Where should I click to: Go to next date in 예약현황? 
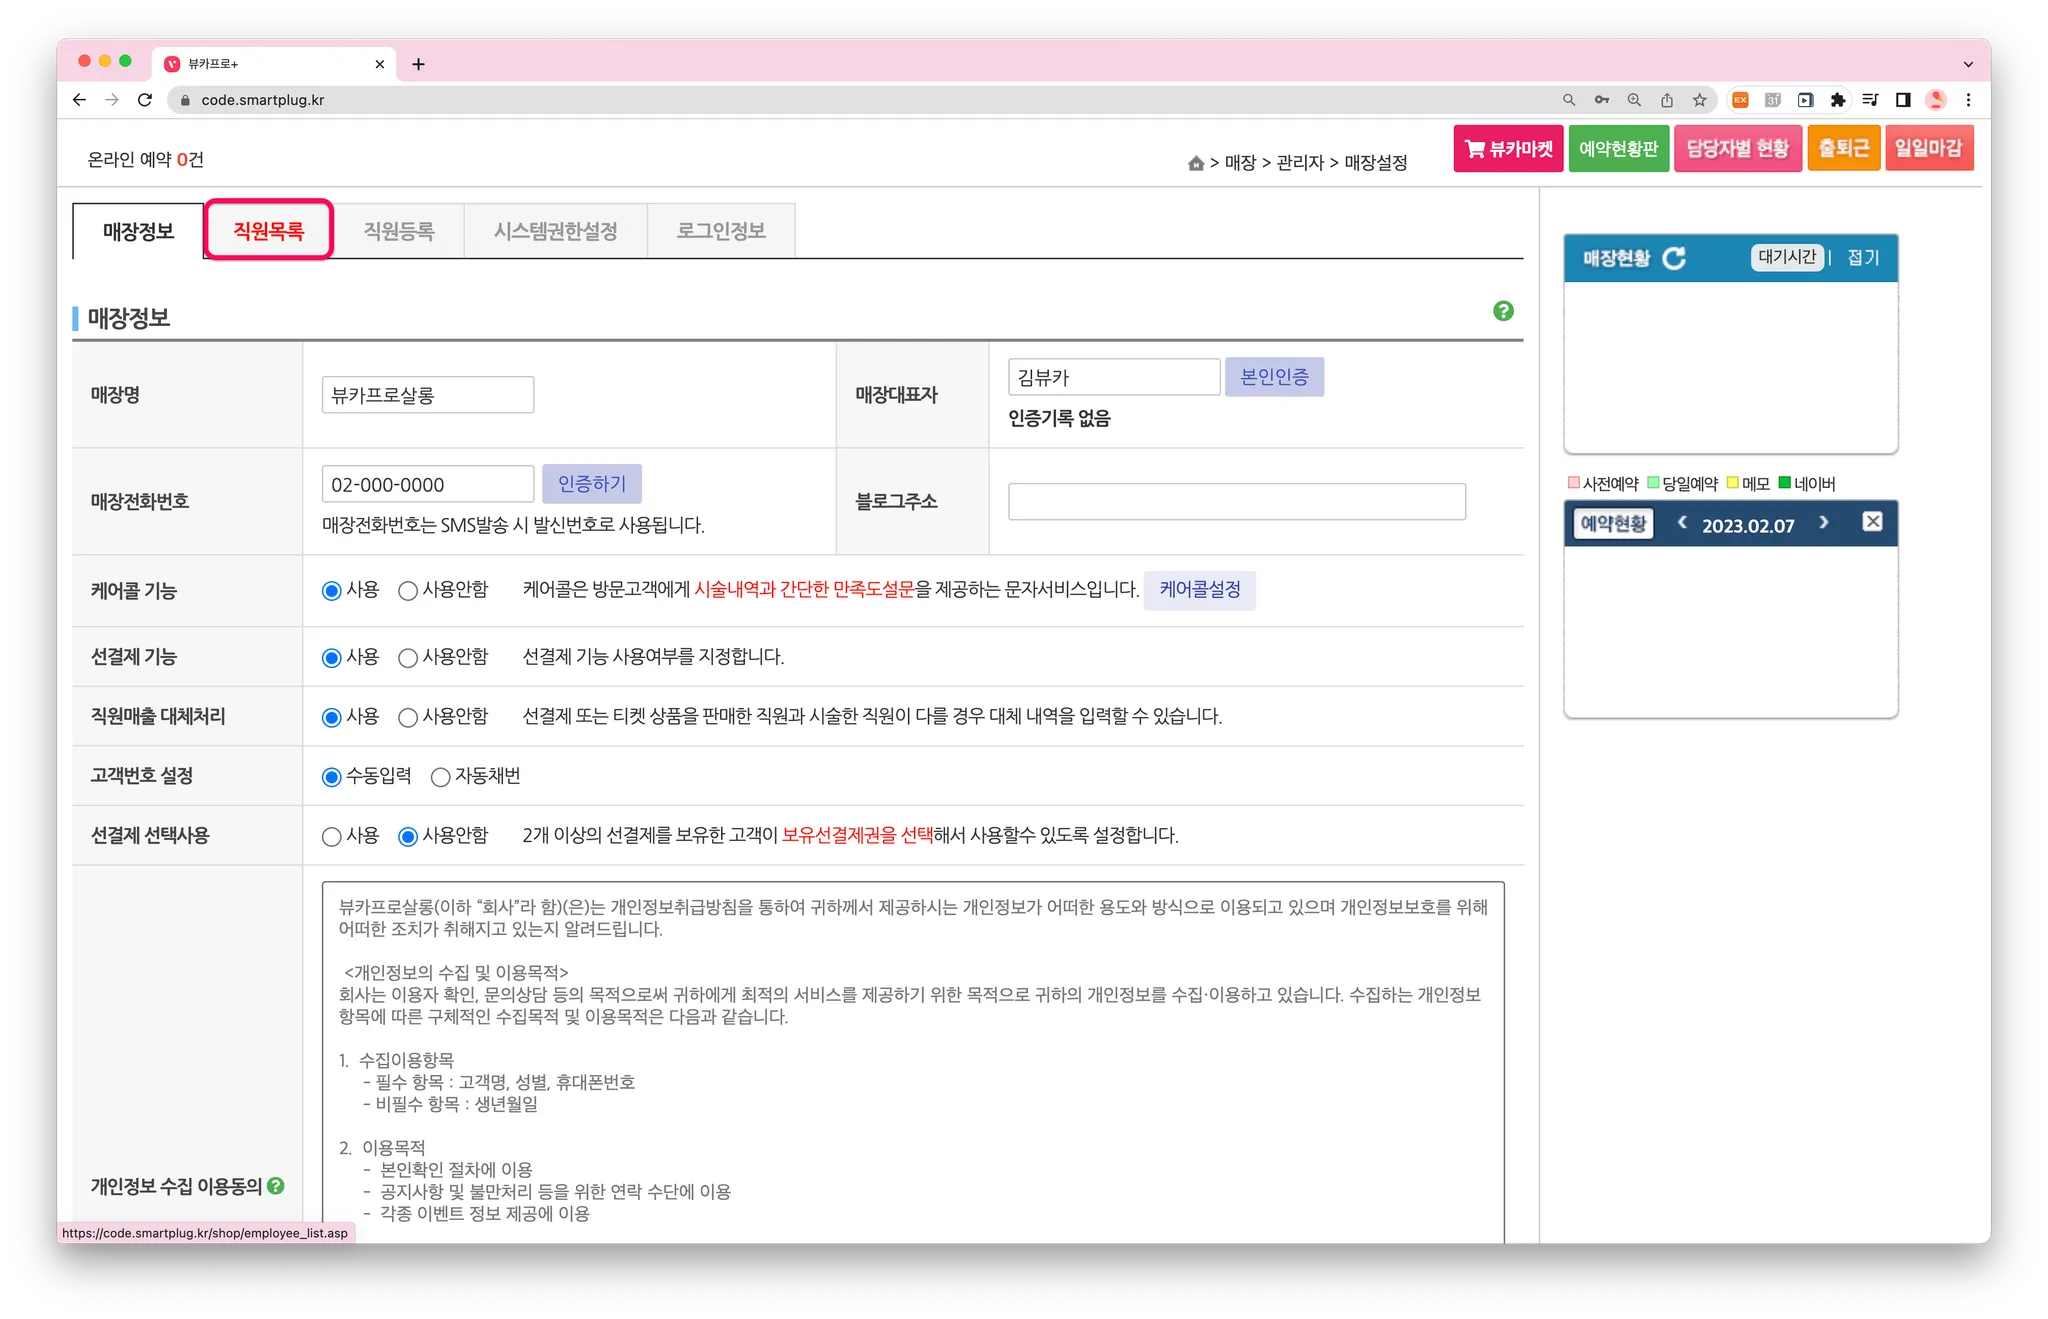pos(1824,523)
